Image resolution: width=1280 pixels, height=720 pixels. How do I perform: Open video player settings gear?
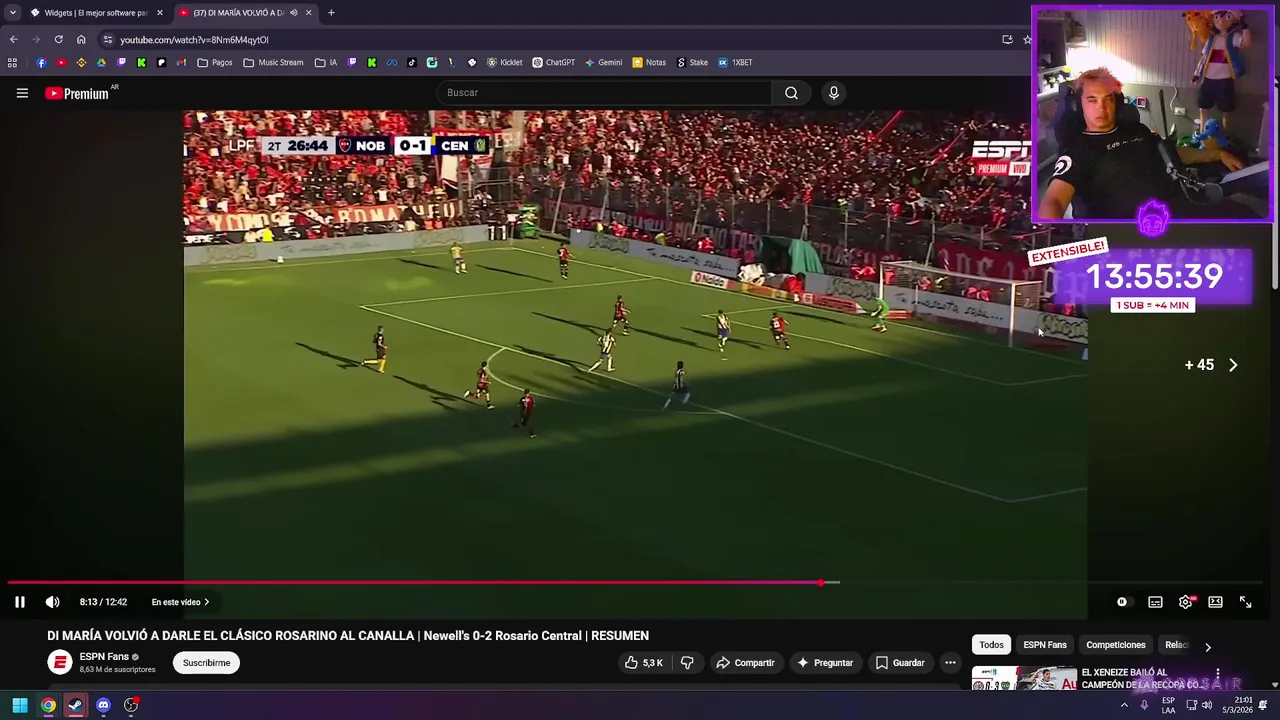click(x=1185, y=602)
